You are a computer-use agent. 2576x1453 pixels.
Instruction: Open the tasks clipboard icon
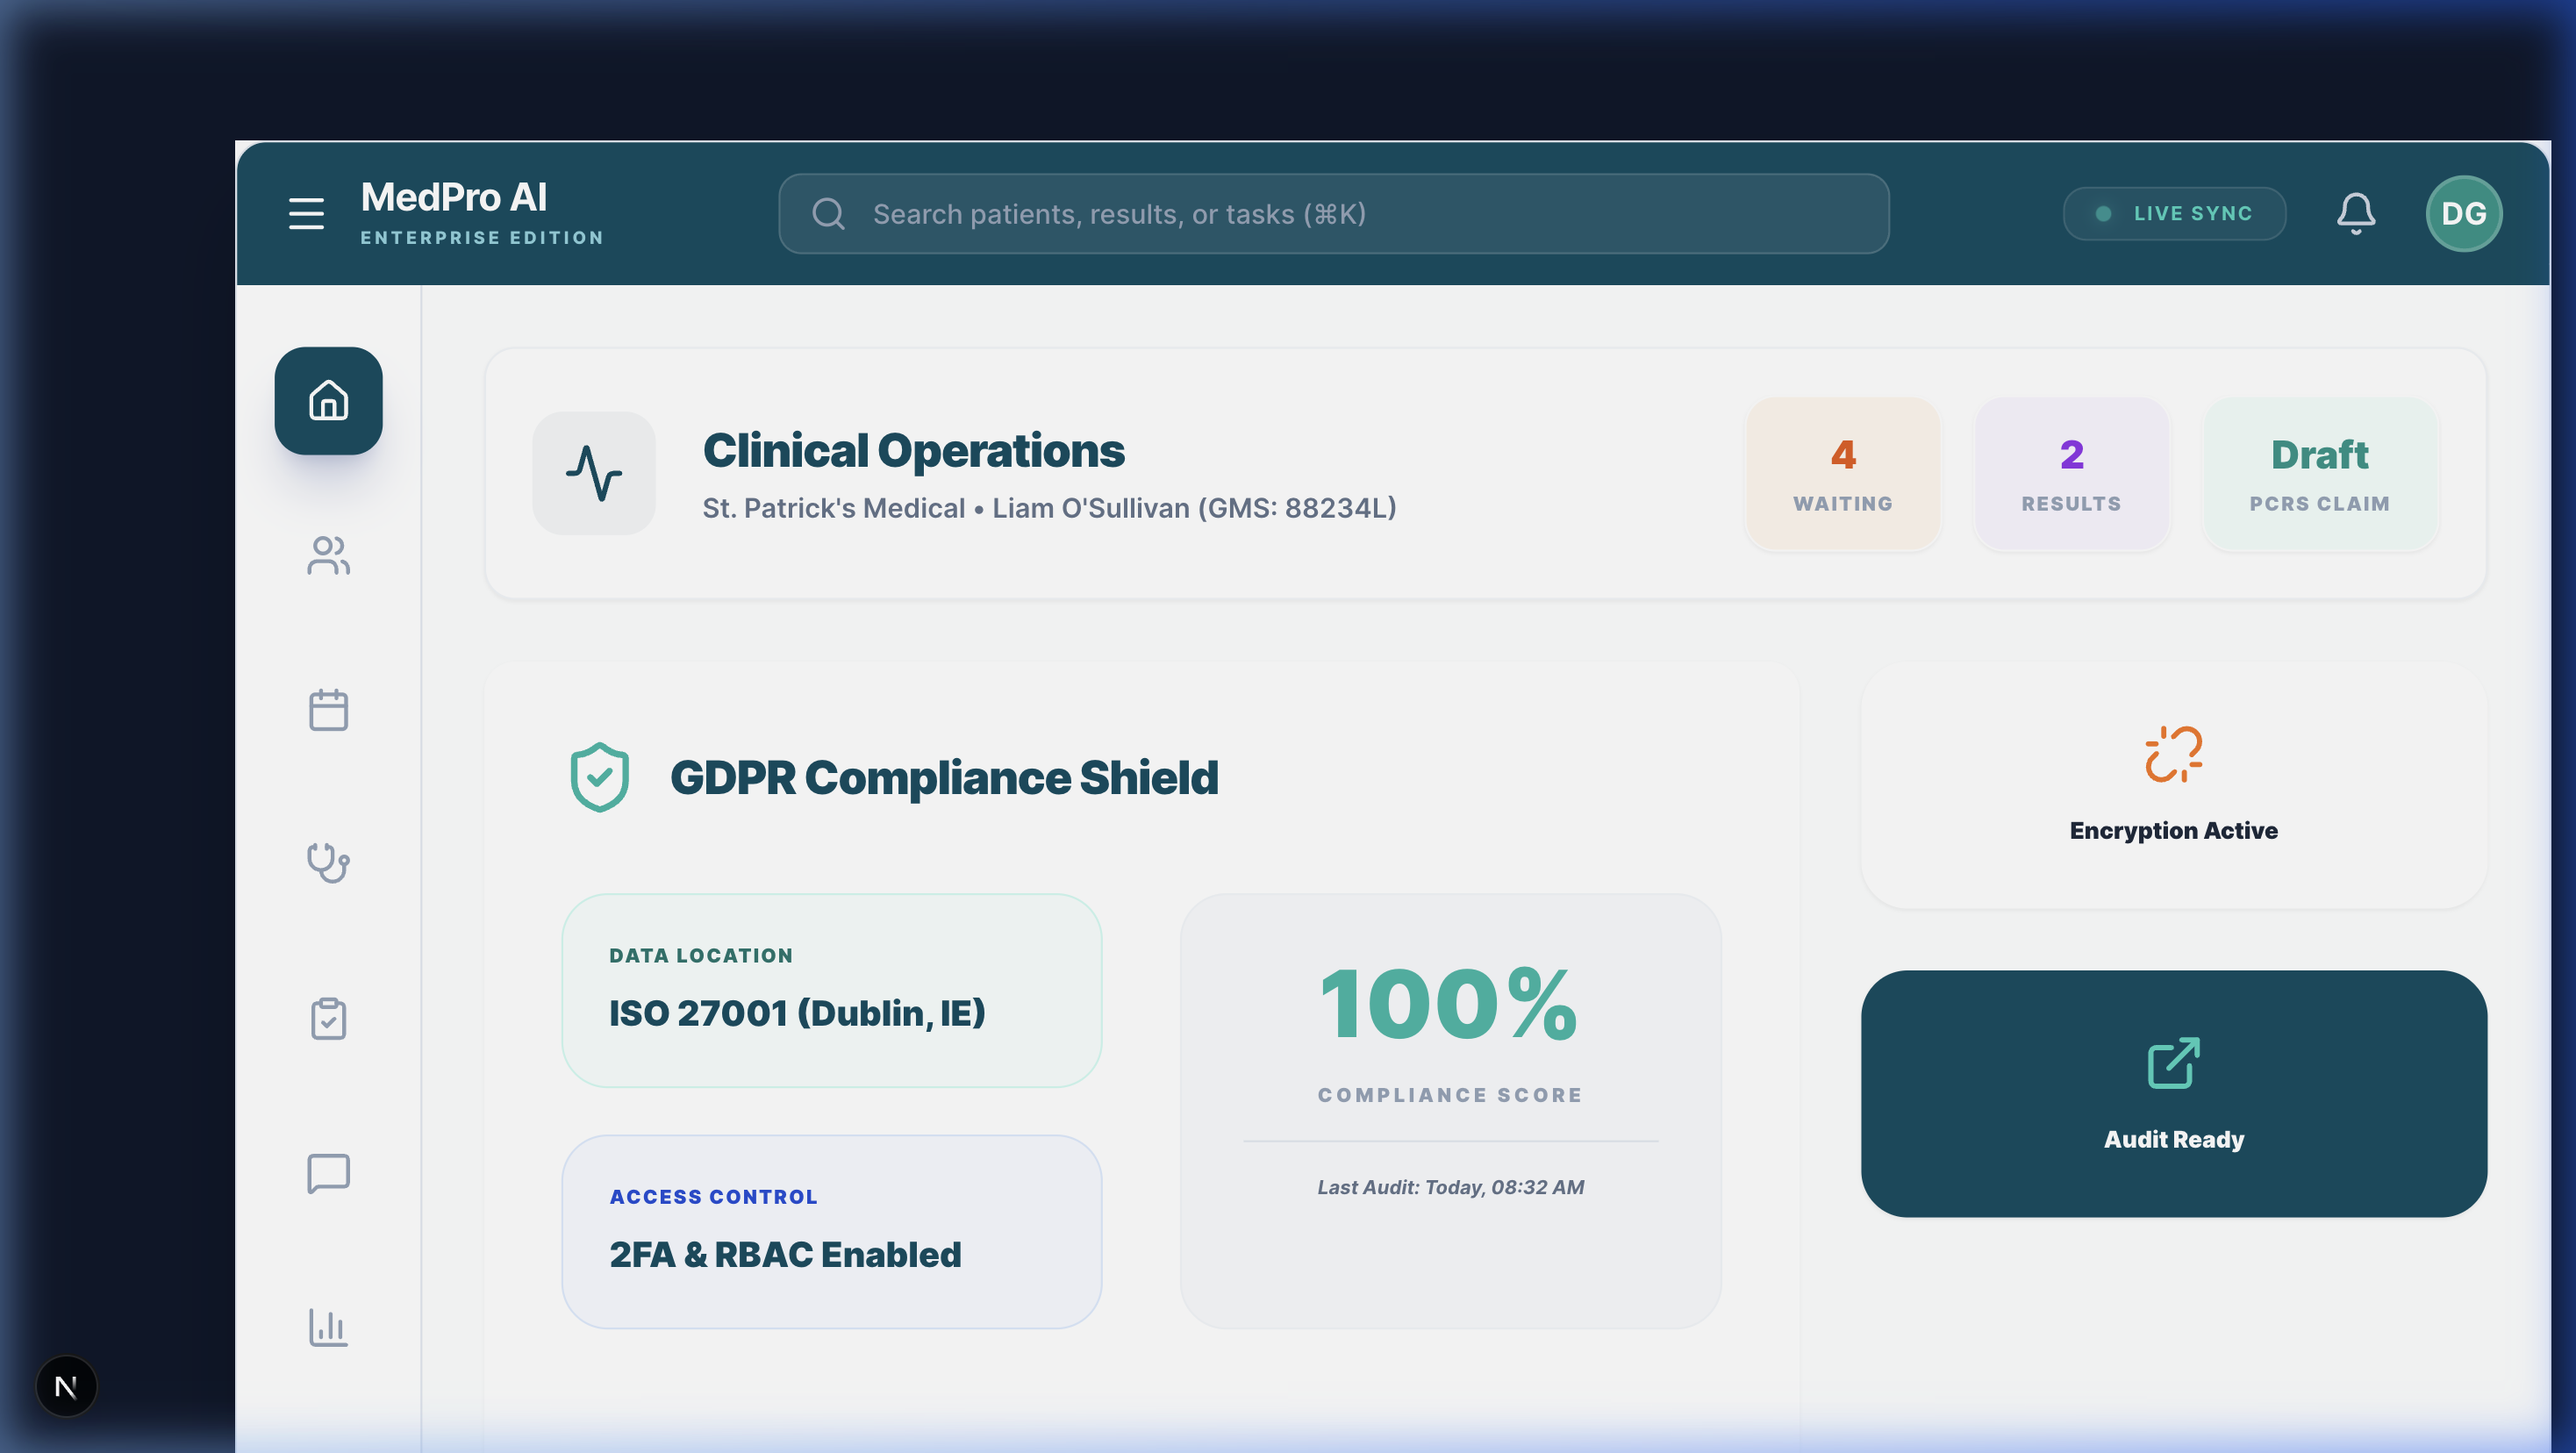click(328, 1019)
